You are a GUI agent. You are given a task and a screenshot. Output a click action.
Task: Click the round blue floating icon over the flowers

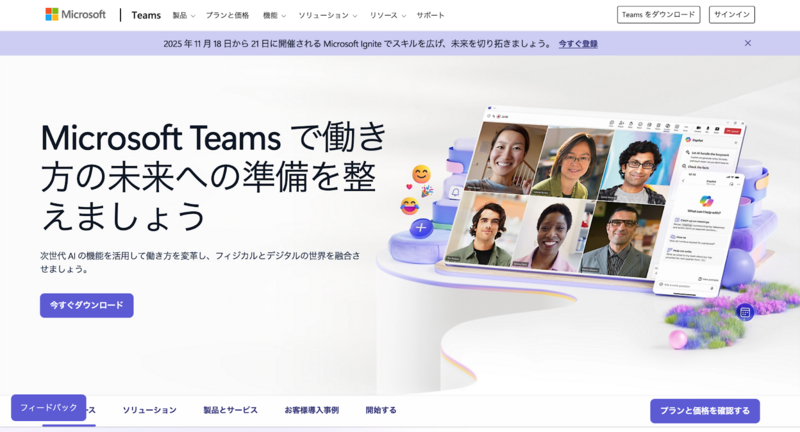[745, 312]
